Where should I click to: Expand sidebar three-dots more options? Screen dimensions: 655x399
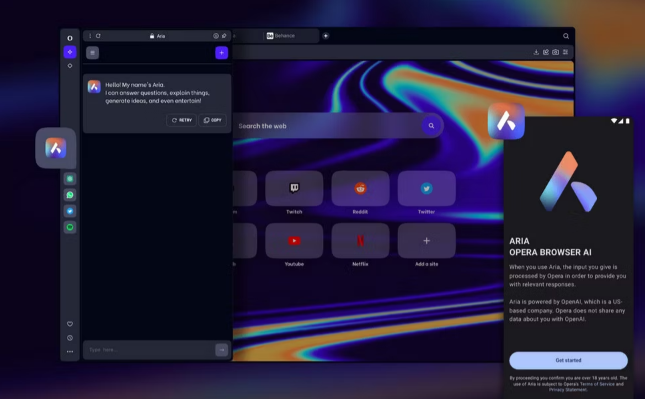coord(70,351)
